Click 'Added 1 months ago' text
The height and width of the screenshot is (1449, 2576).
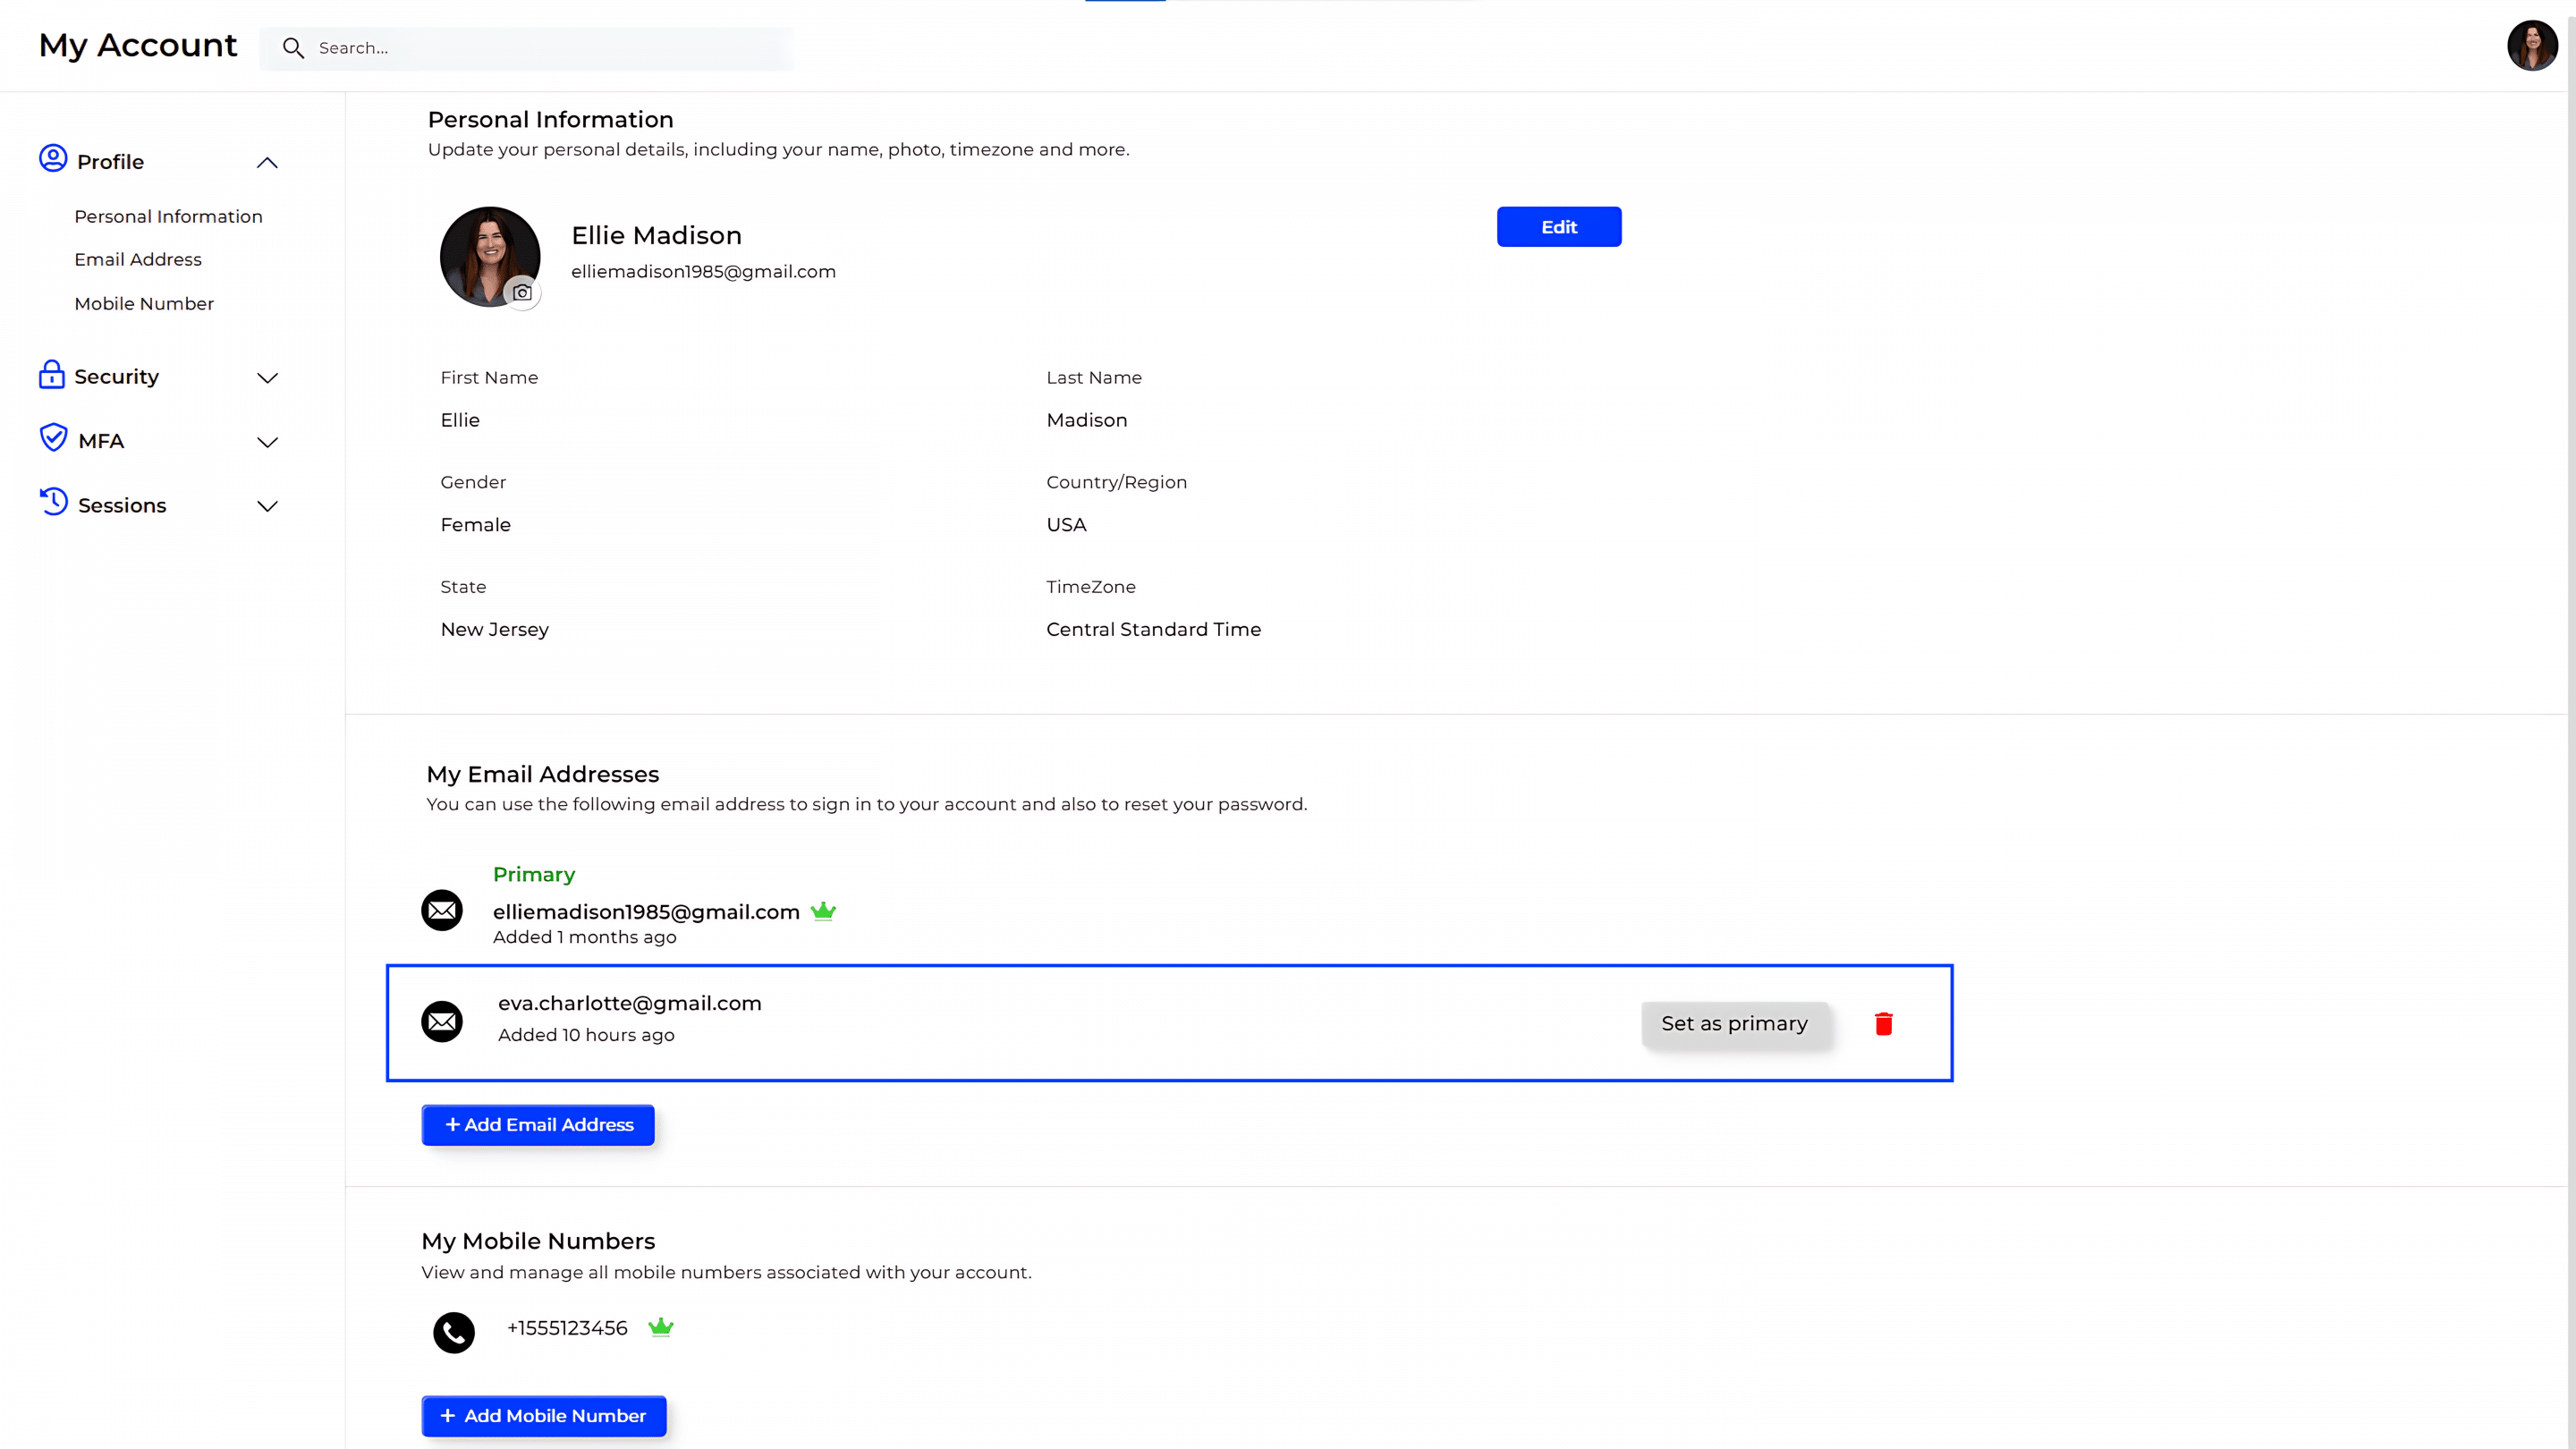click(x=585, y=937)
